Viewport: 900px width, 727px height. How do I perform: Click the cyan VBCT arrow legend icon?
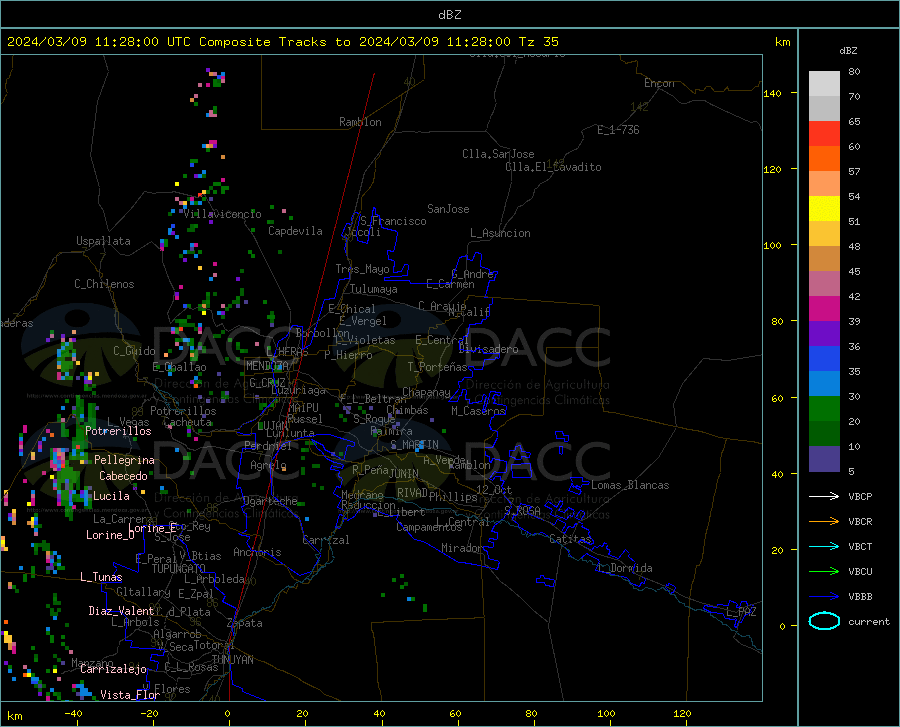tap(824, 546)
